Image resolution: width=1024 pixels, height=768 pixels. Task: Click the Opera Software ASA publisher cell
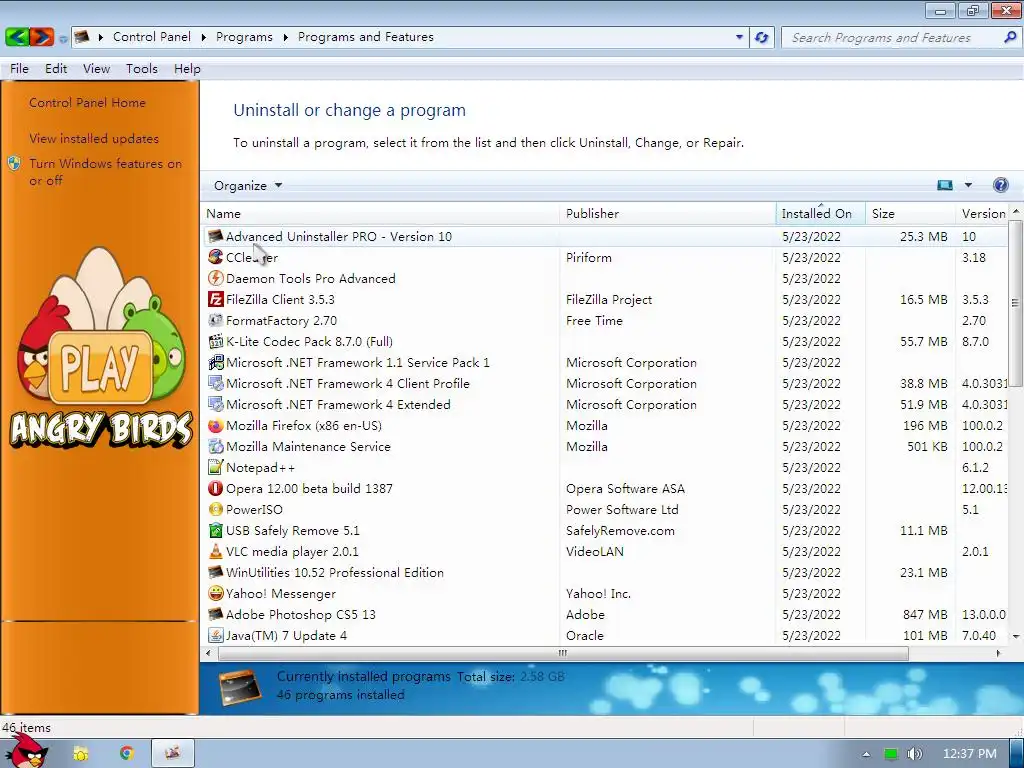tap(626, 488)
